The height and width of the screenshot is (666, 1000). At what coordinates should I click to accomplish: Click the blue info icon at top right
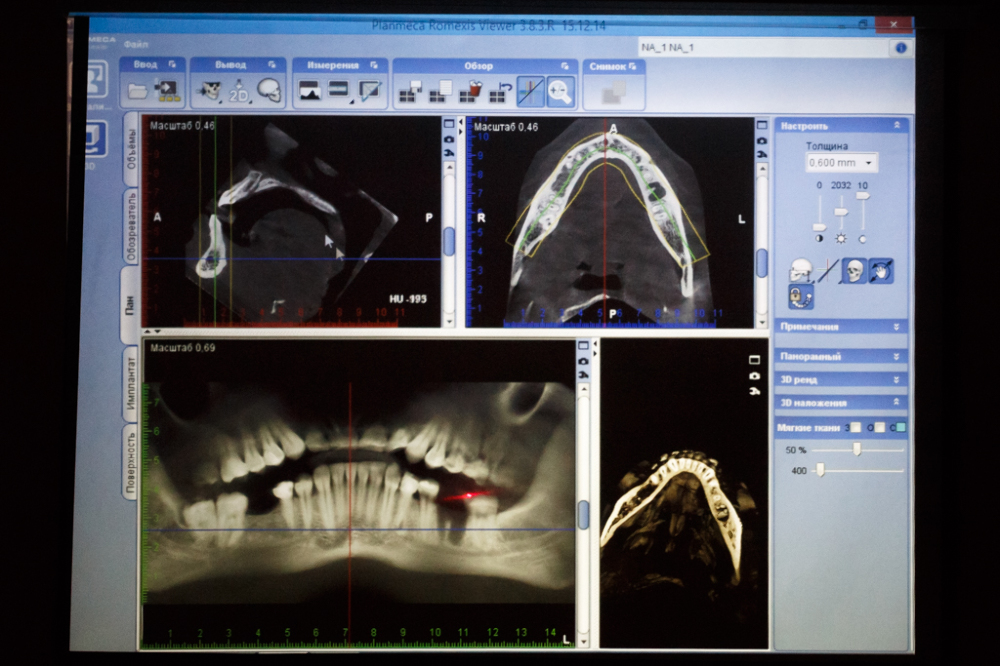pos(901,47)
